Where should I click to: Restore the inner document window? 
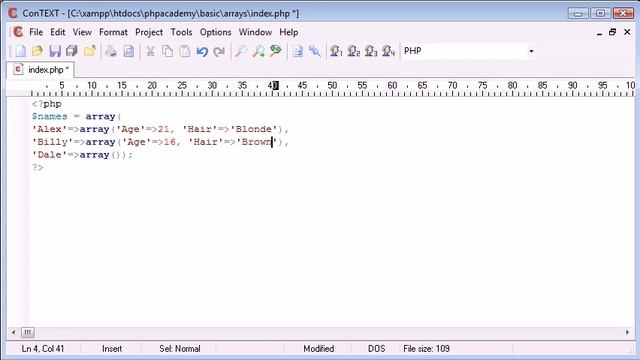[x=612, y=32]
